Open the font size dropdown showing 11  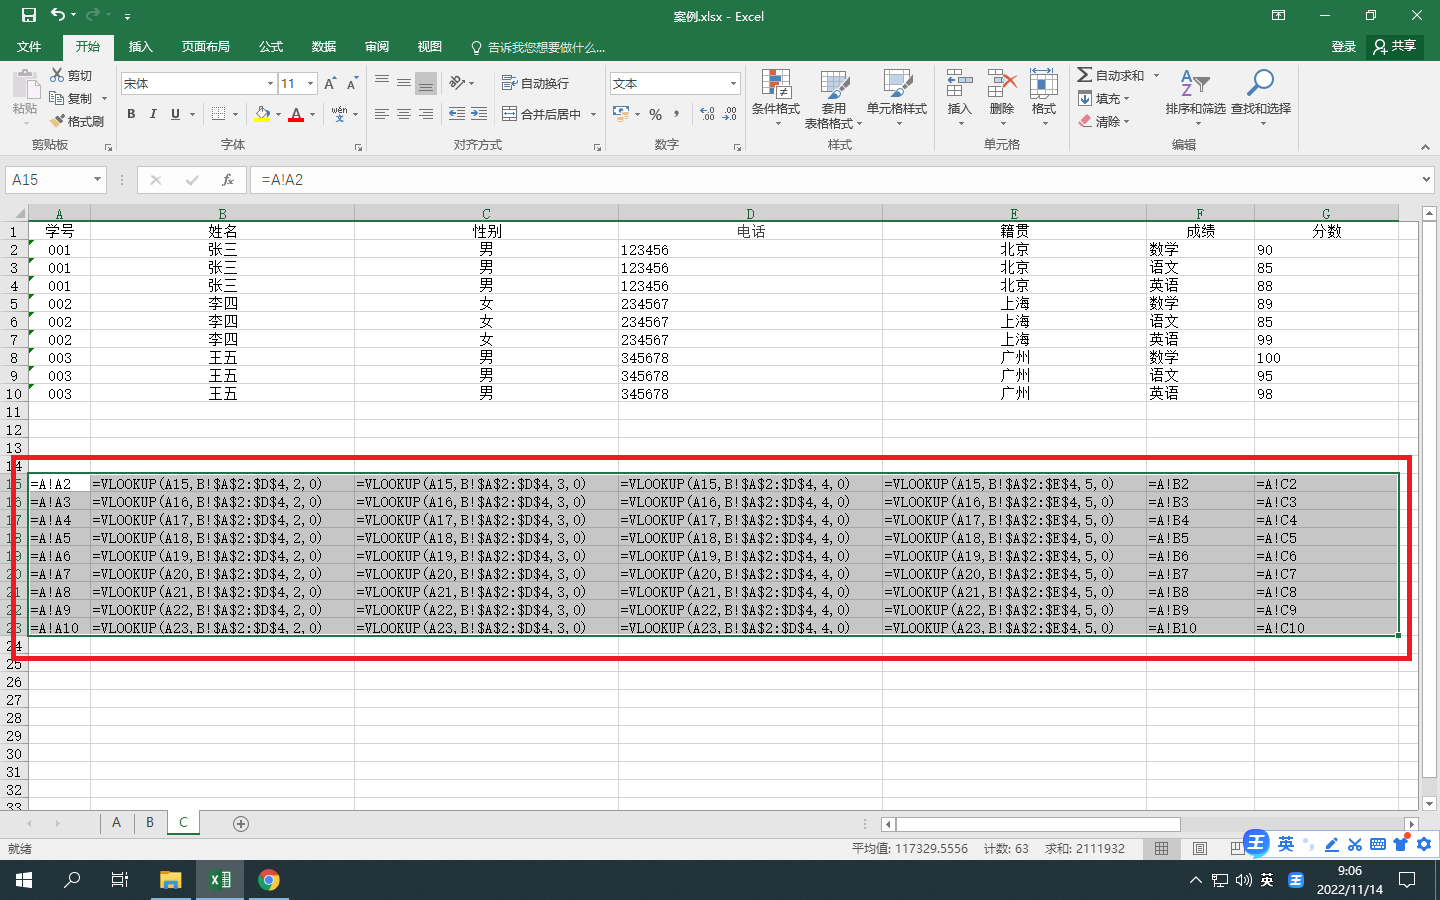(x=311, y=84)
